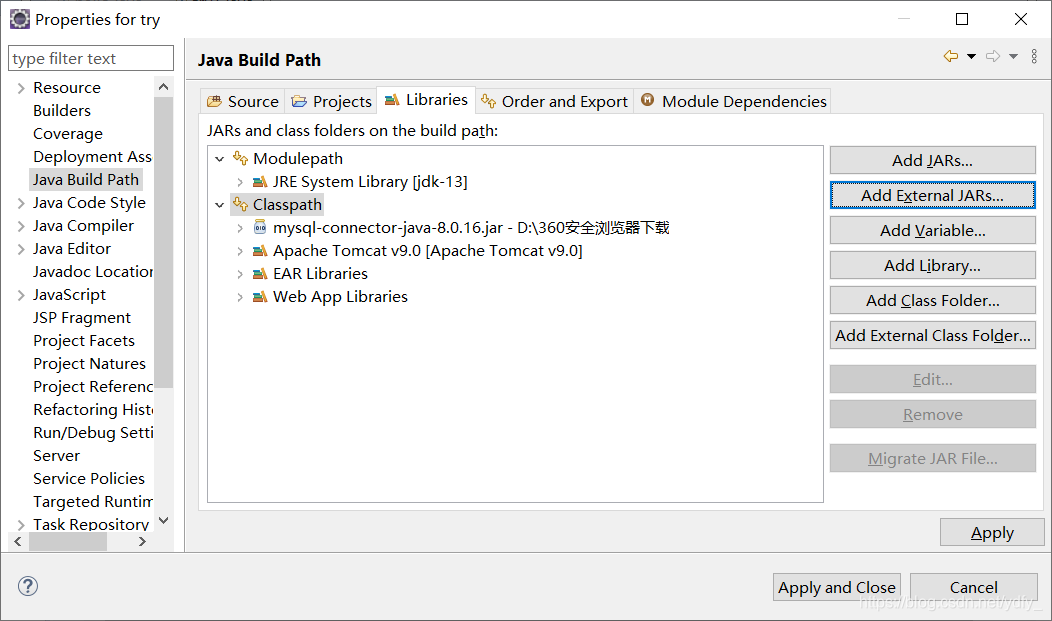Switch to the Projects tab
This screenshot has height=621, width=1052.
(331, 101)
